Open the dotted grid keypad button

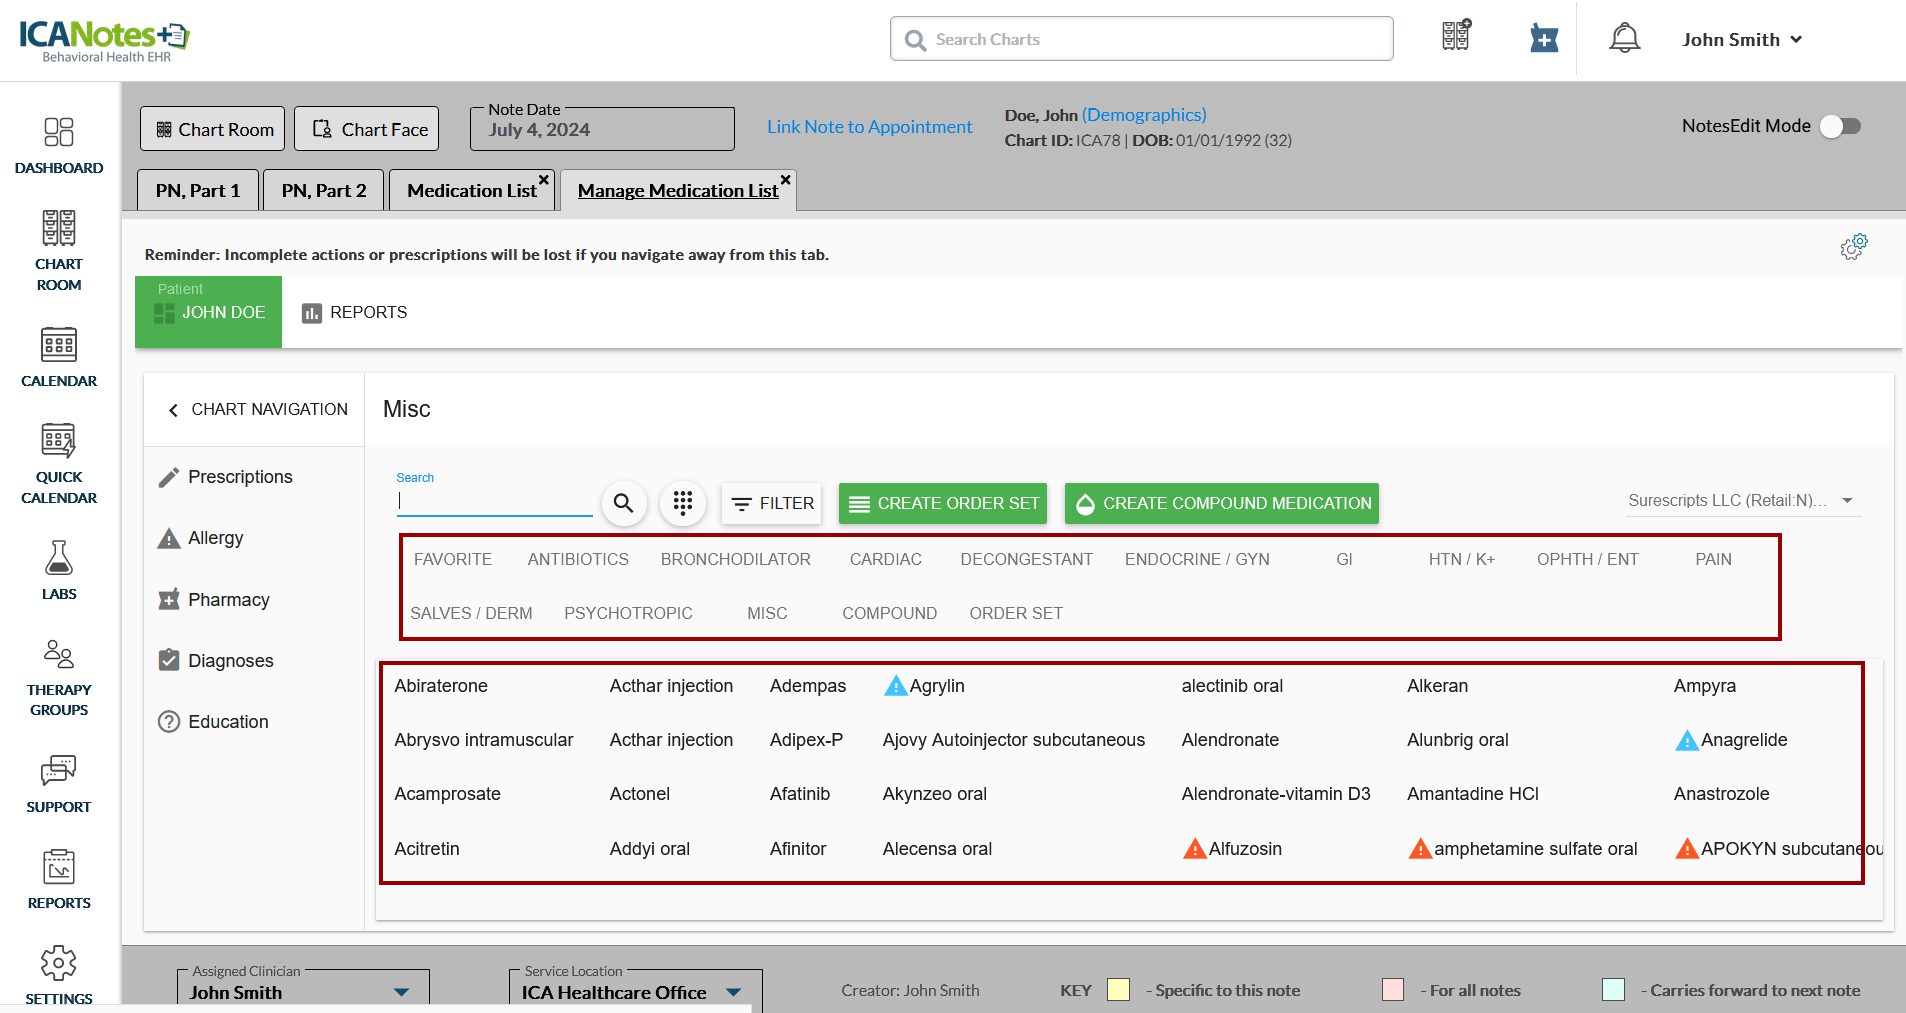683,503
